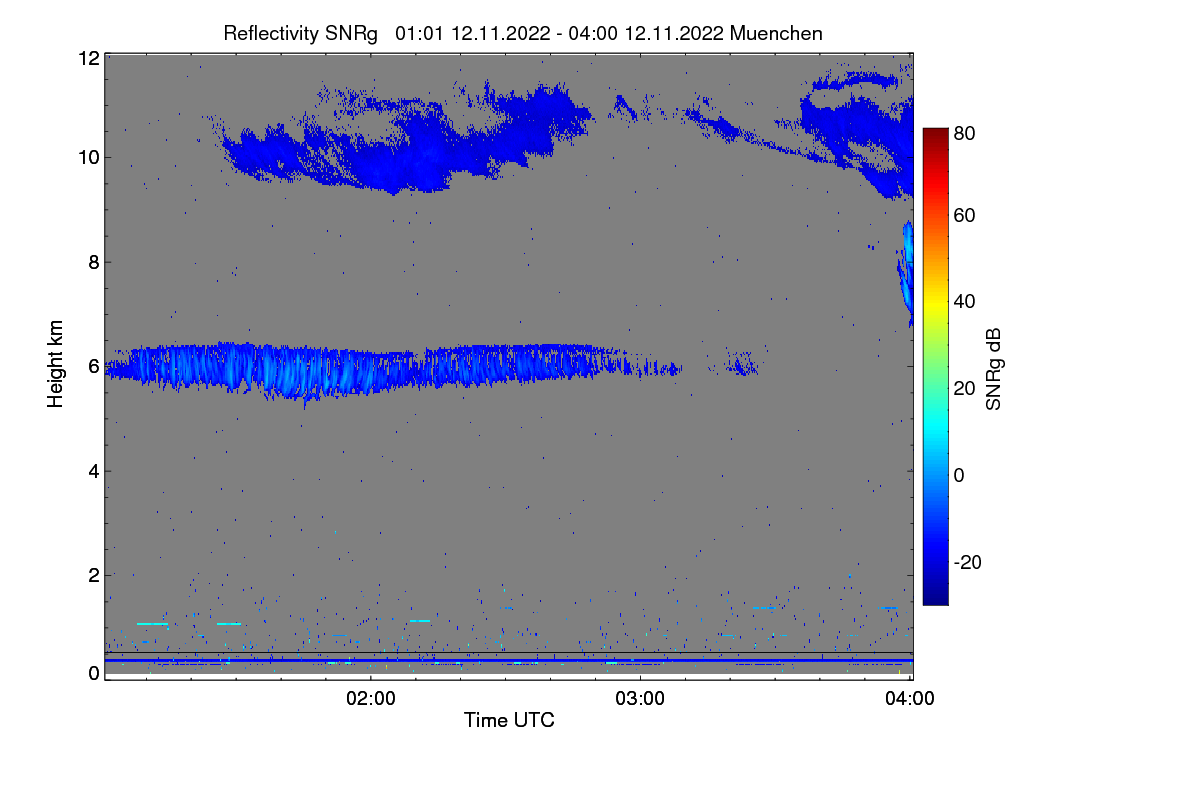The width and height of the screenshot is (1200, 800).
Task: Click the colorbar tick label '60'
Action: (x=965, y=216)
